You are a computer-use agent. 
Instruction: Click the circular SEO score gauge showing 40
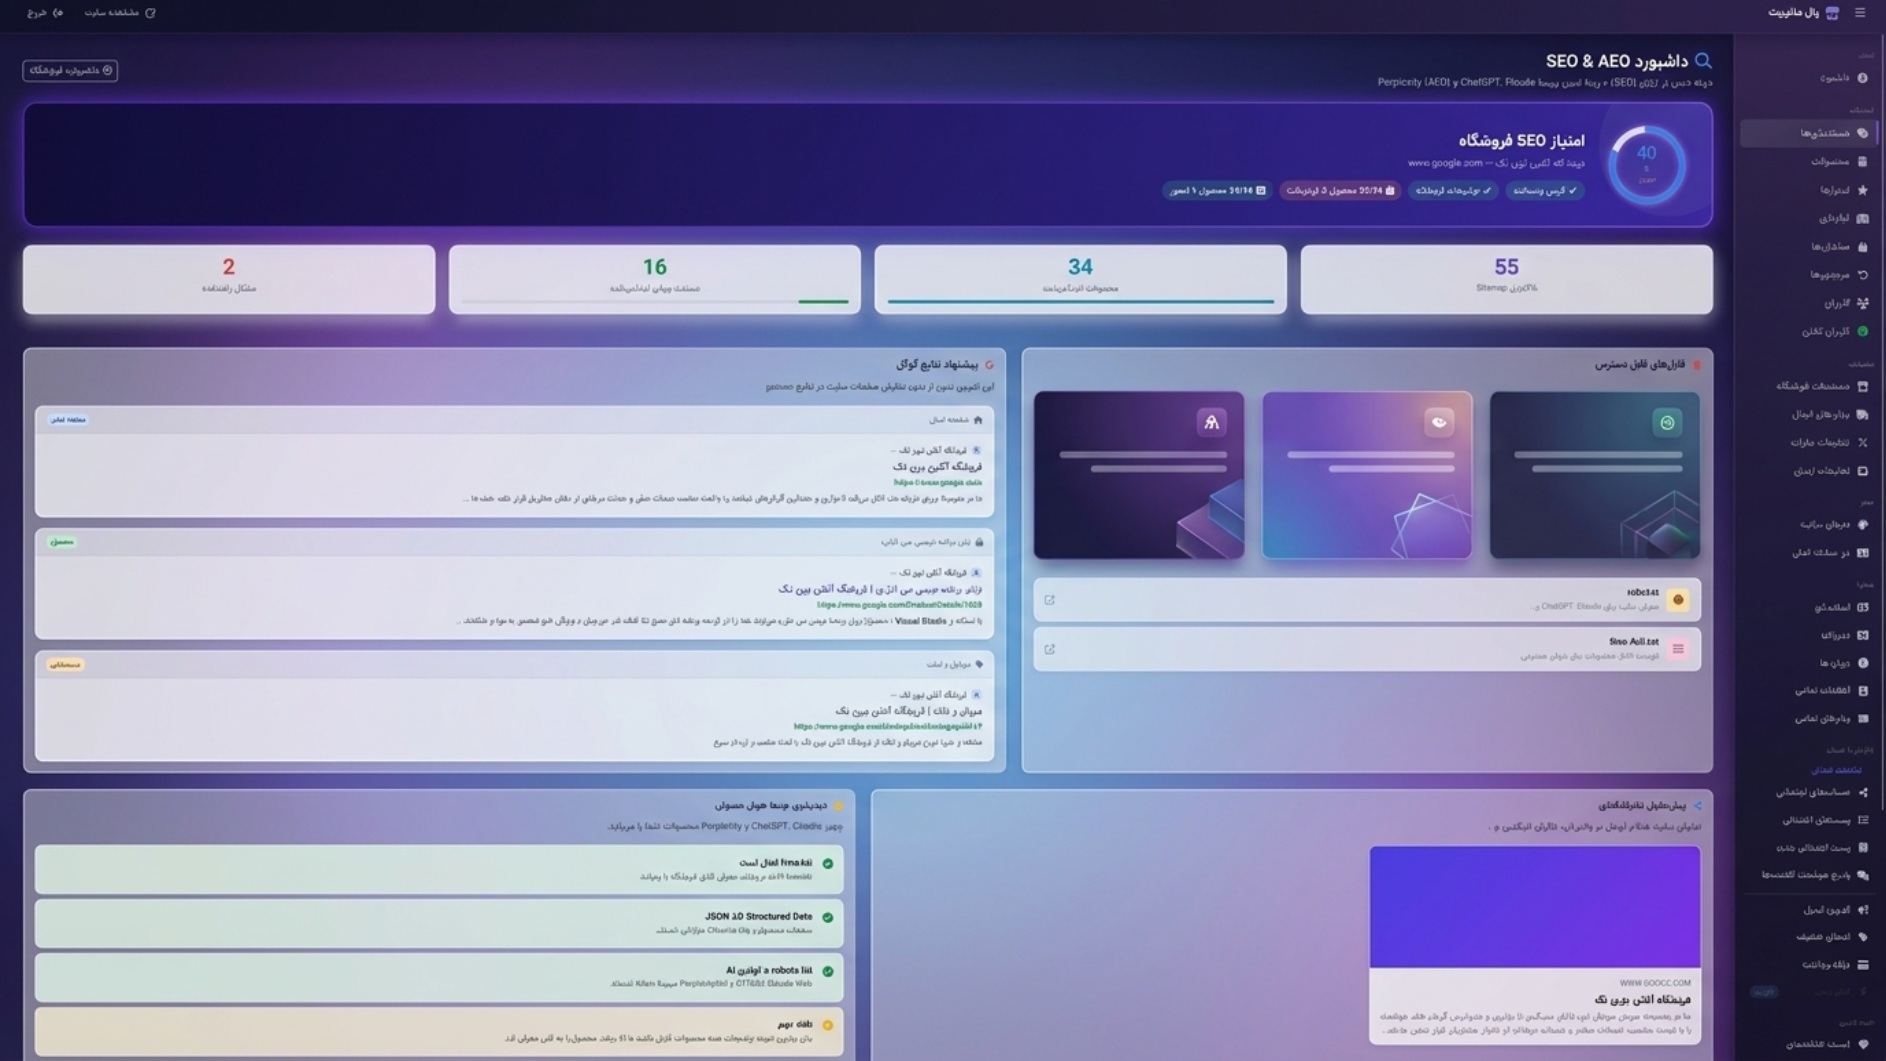pos(1646,165)
